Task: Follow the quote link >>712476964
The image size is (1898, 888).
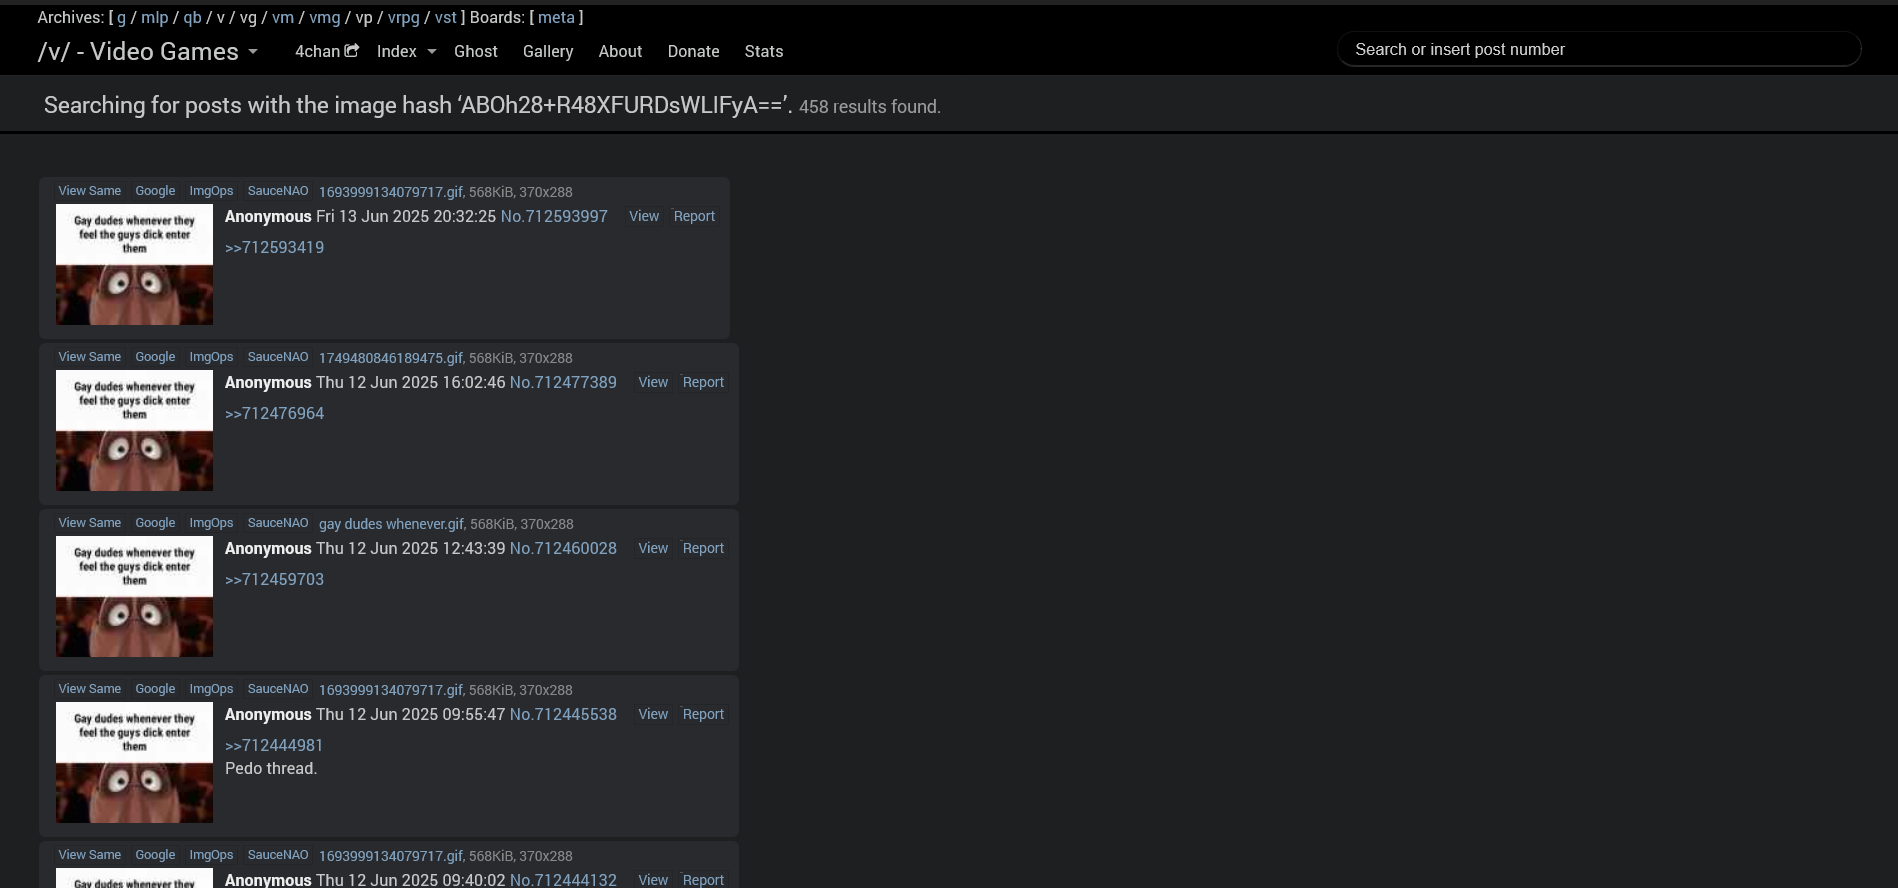Action: tap(274, 413)
